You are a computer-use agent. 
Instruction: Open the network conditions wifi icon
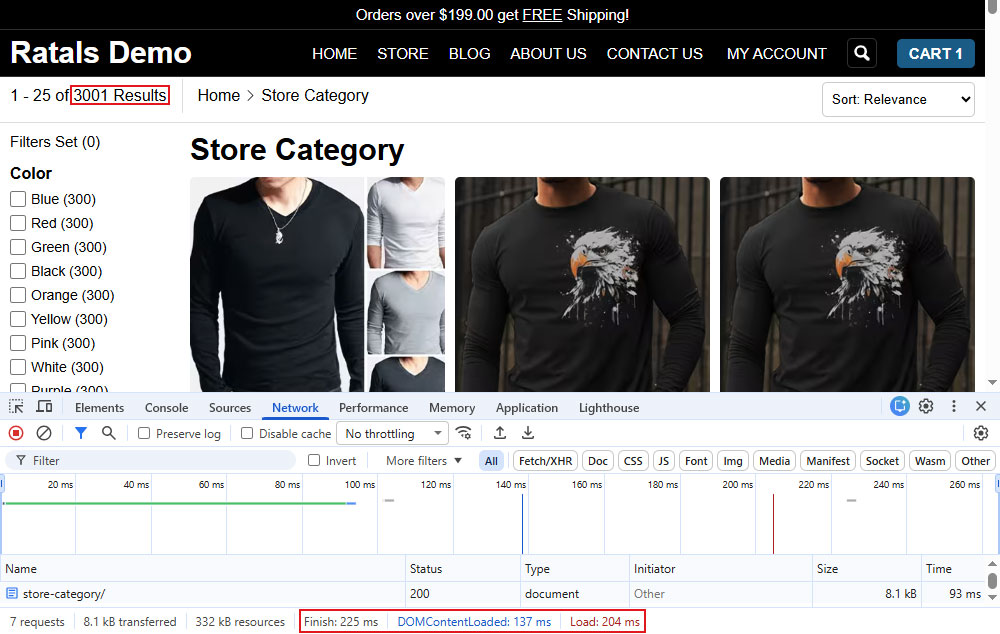click(464, 433)
